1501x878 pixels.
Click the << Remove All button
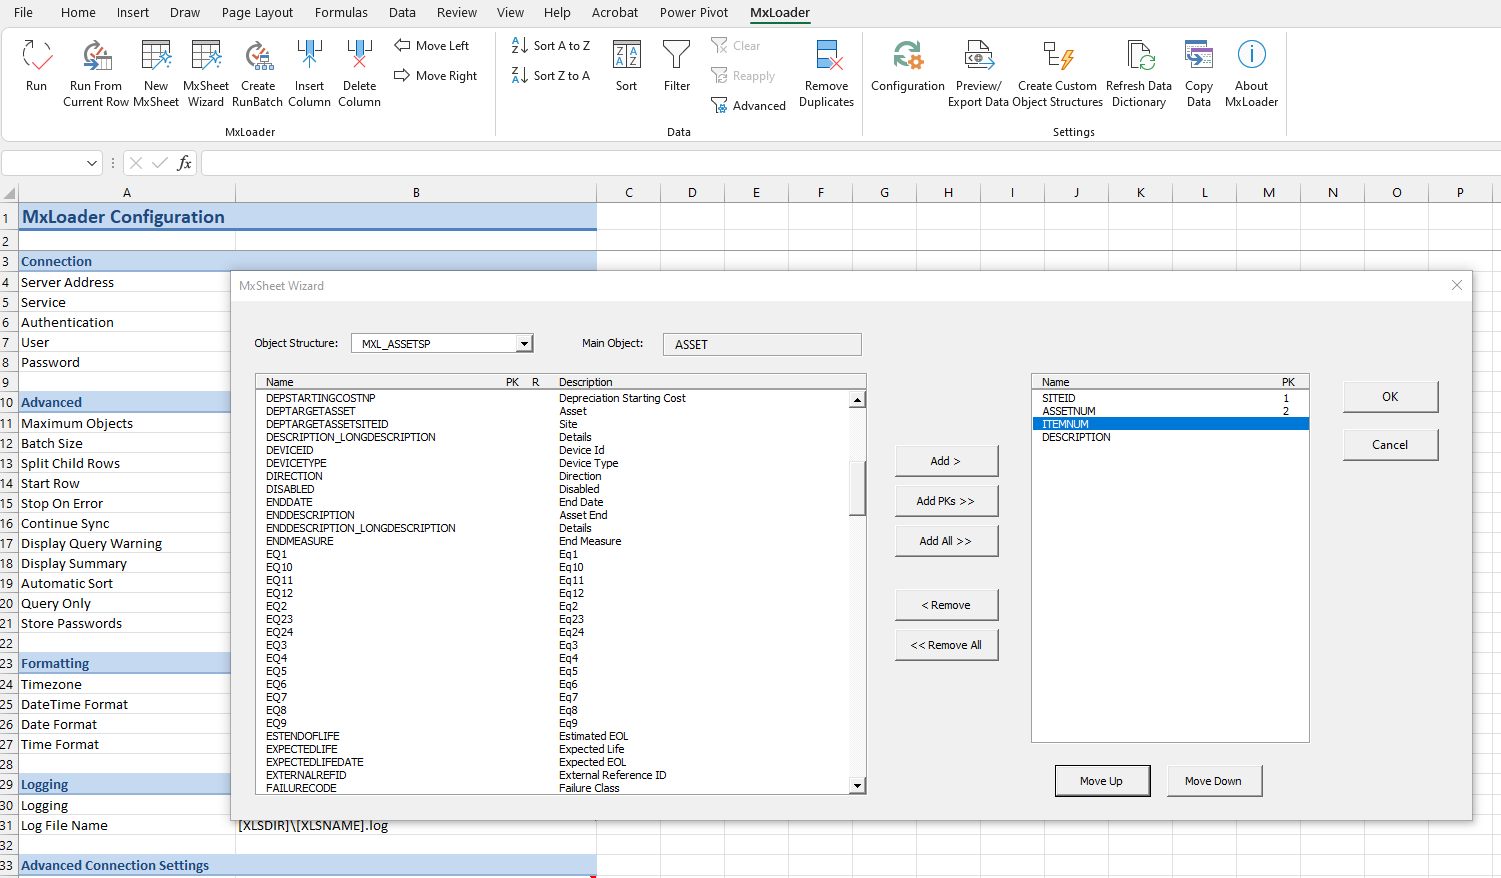[x=946, y=645]
